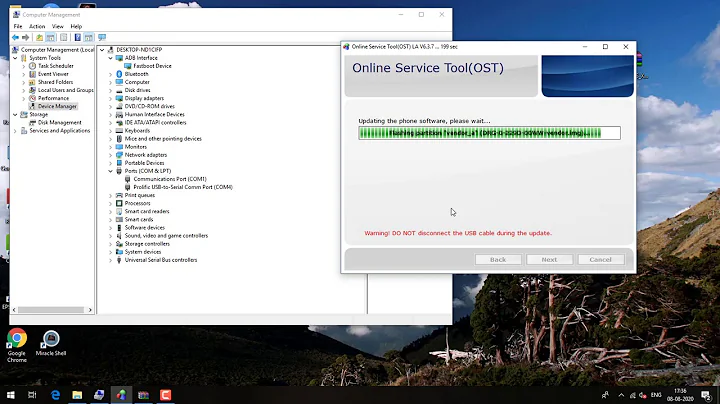Open the Windows Start menu
Image resolution: width=720 pixels, height=404 pixels.
click(x=11, y=395)
